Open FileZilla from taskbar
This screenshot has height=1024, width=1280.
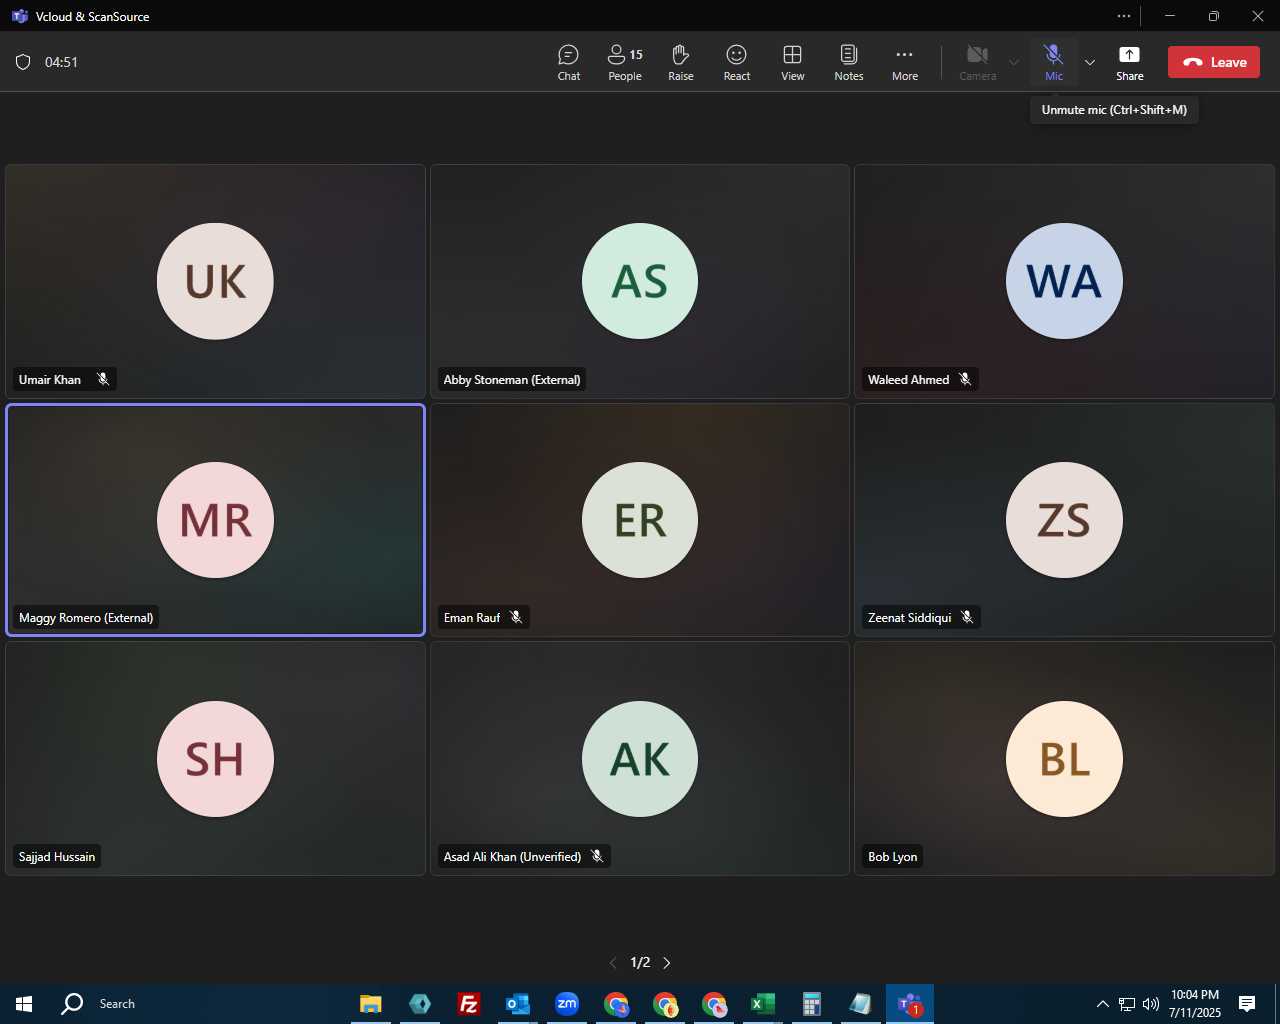(468, 1004)
